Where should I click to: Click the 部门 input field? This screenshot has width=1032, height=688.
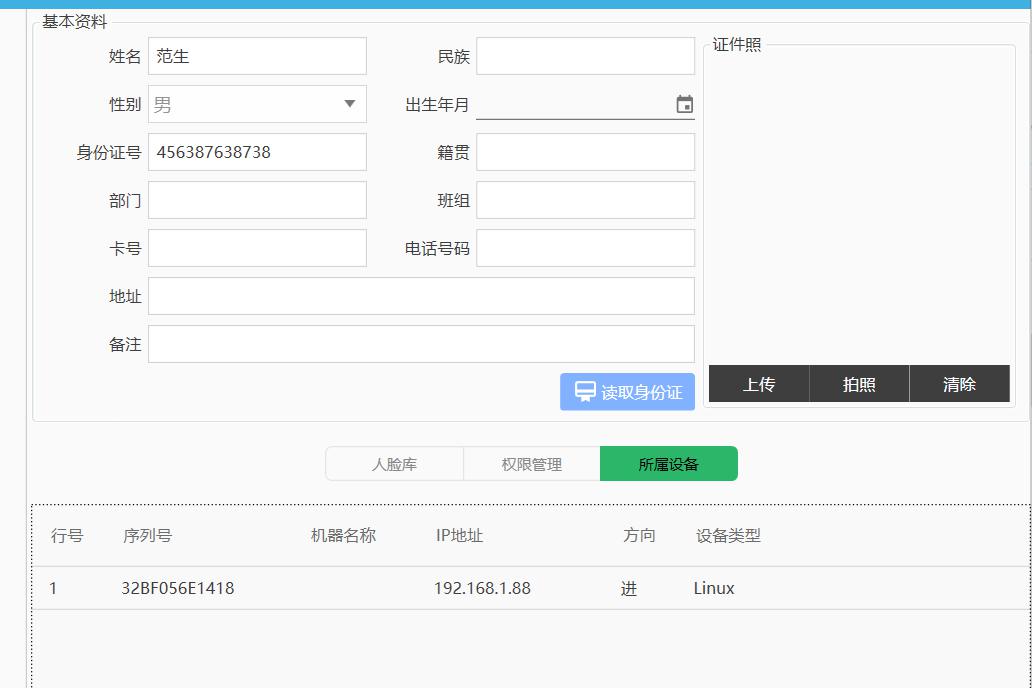257,200
